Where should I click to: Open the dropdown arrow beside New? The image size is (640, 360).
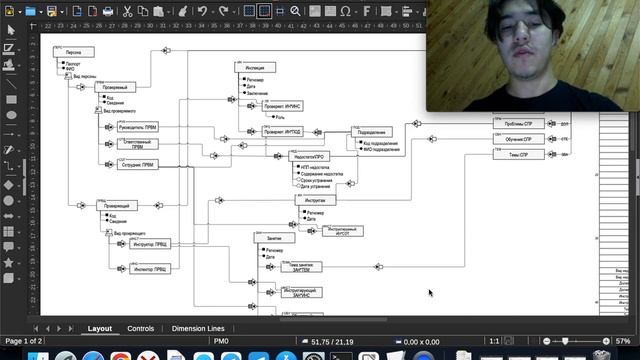(x=20, y=12)
